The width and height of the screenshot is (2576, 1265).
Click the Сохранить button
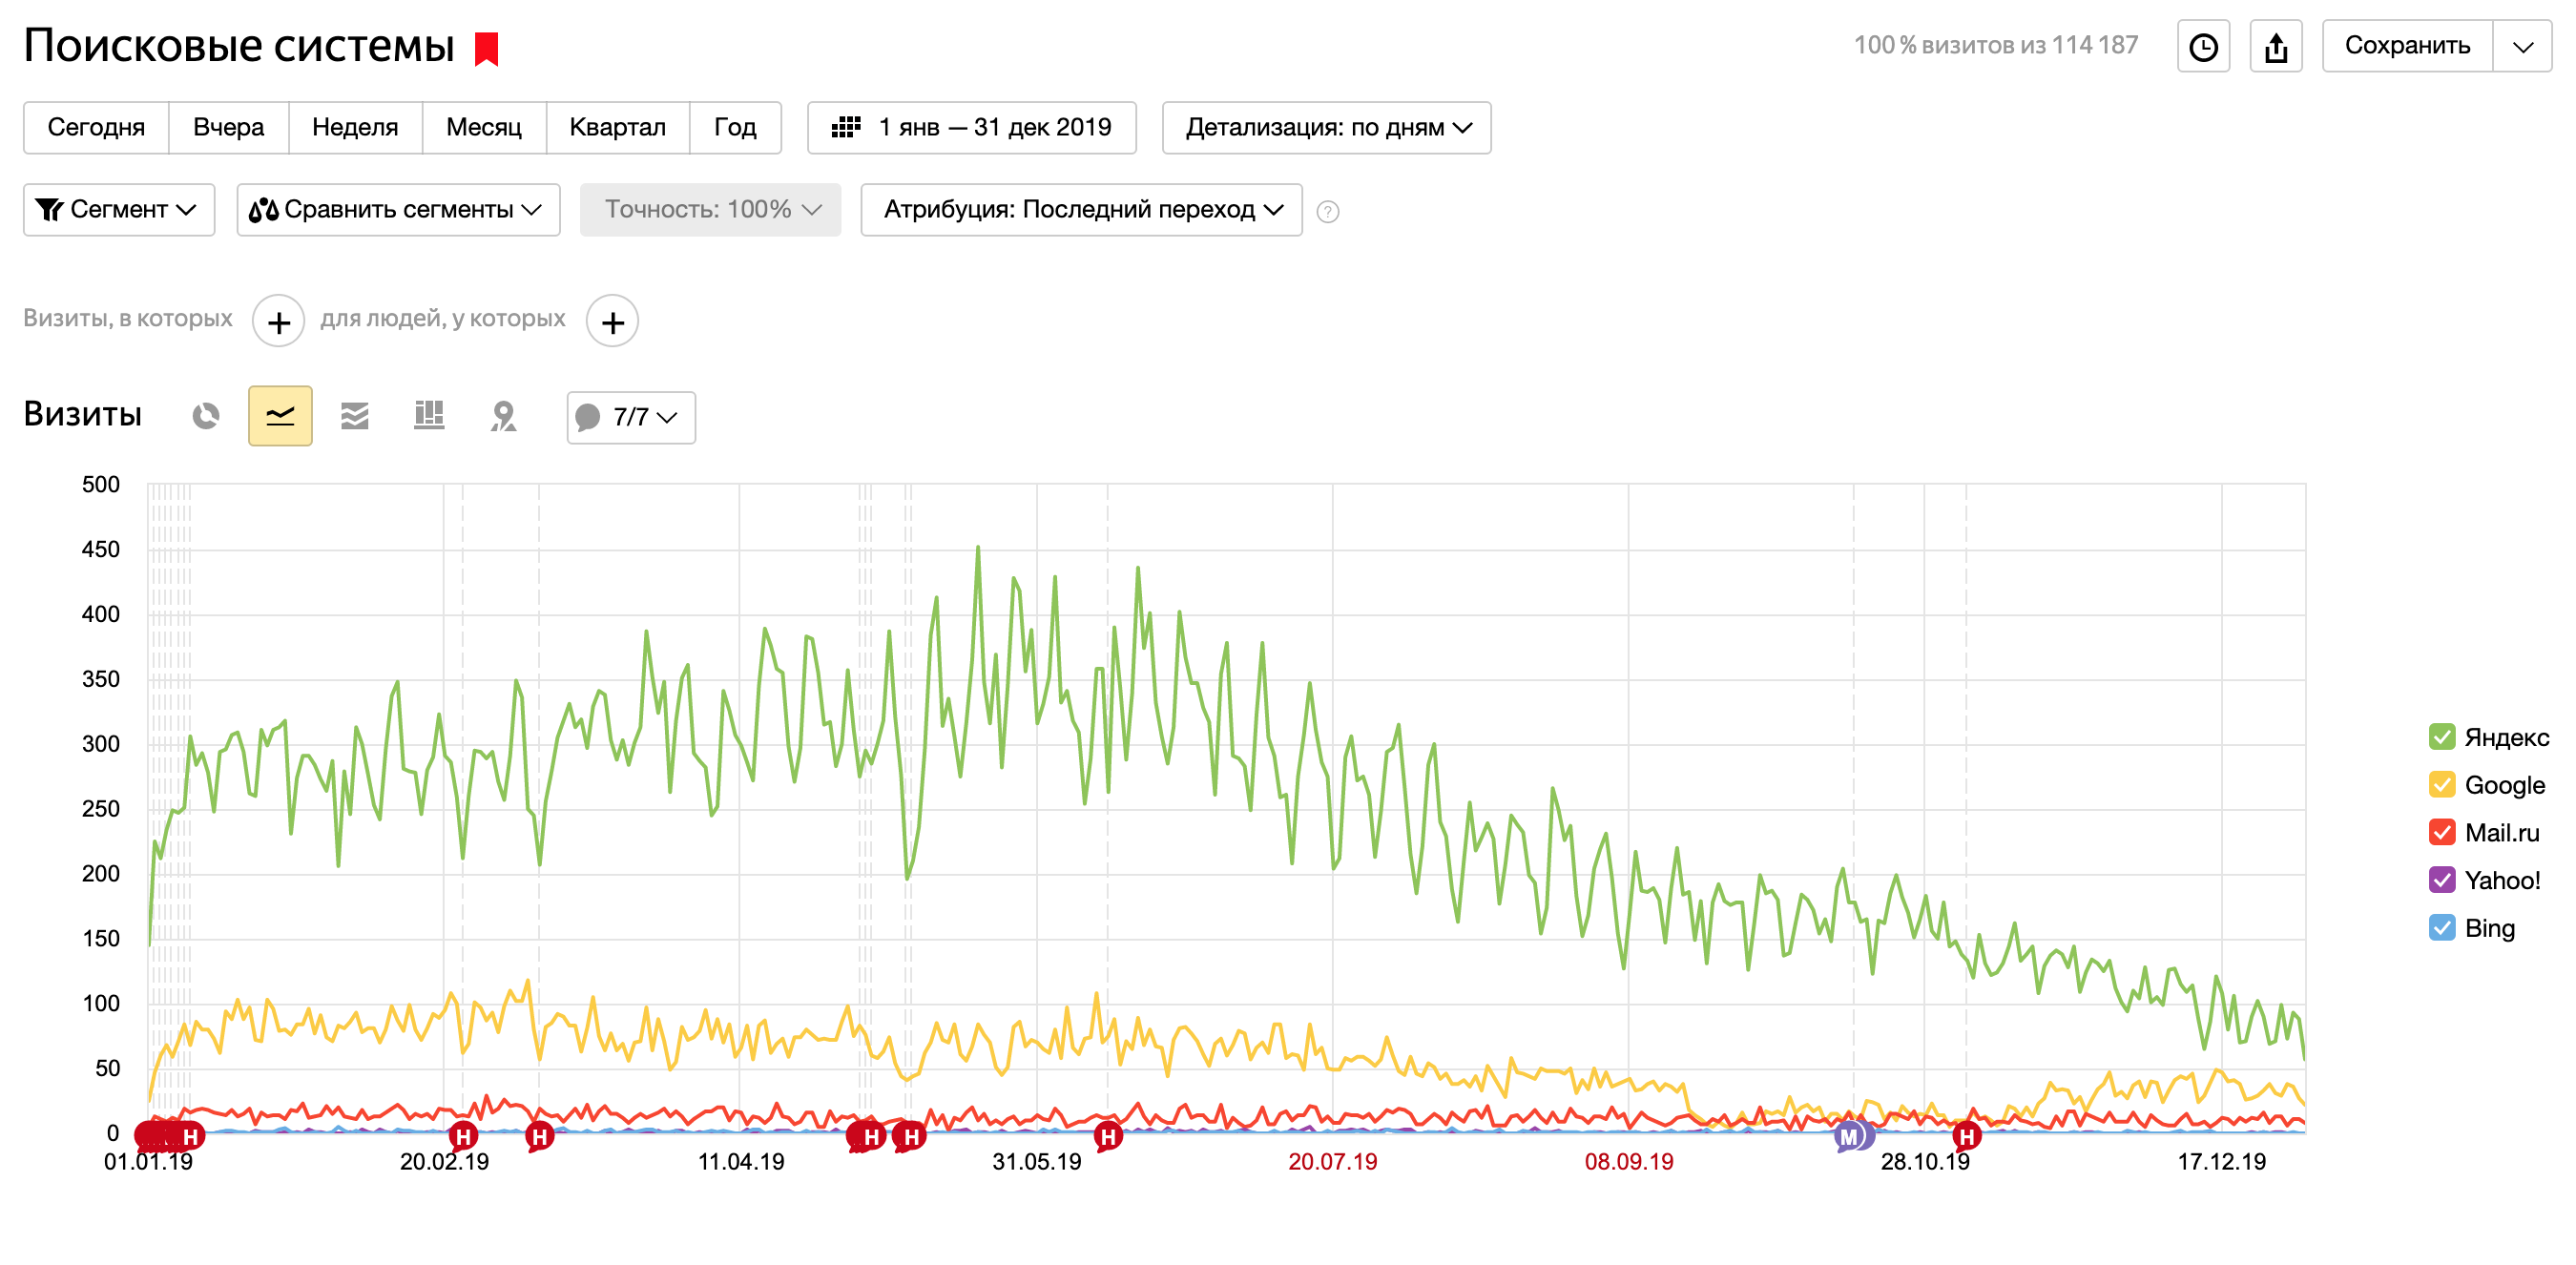2406,46
